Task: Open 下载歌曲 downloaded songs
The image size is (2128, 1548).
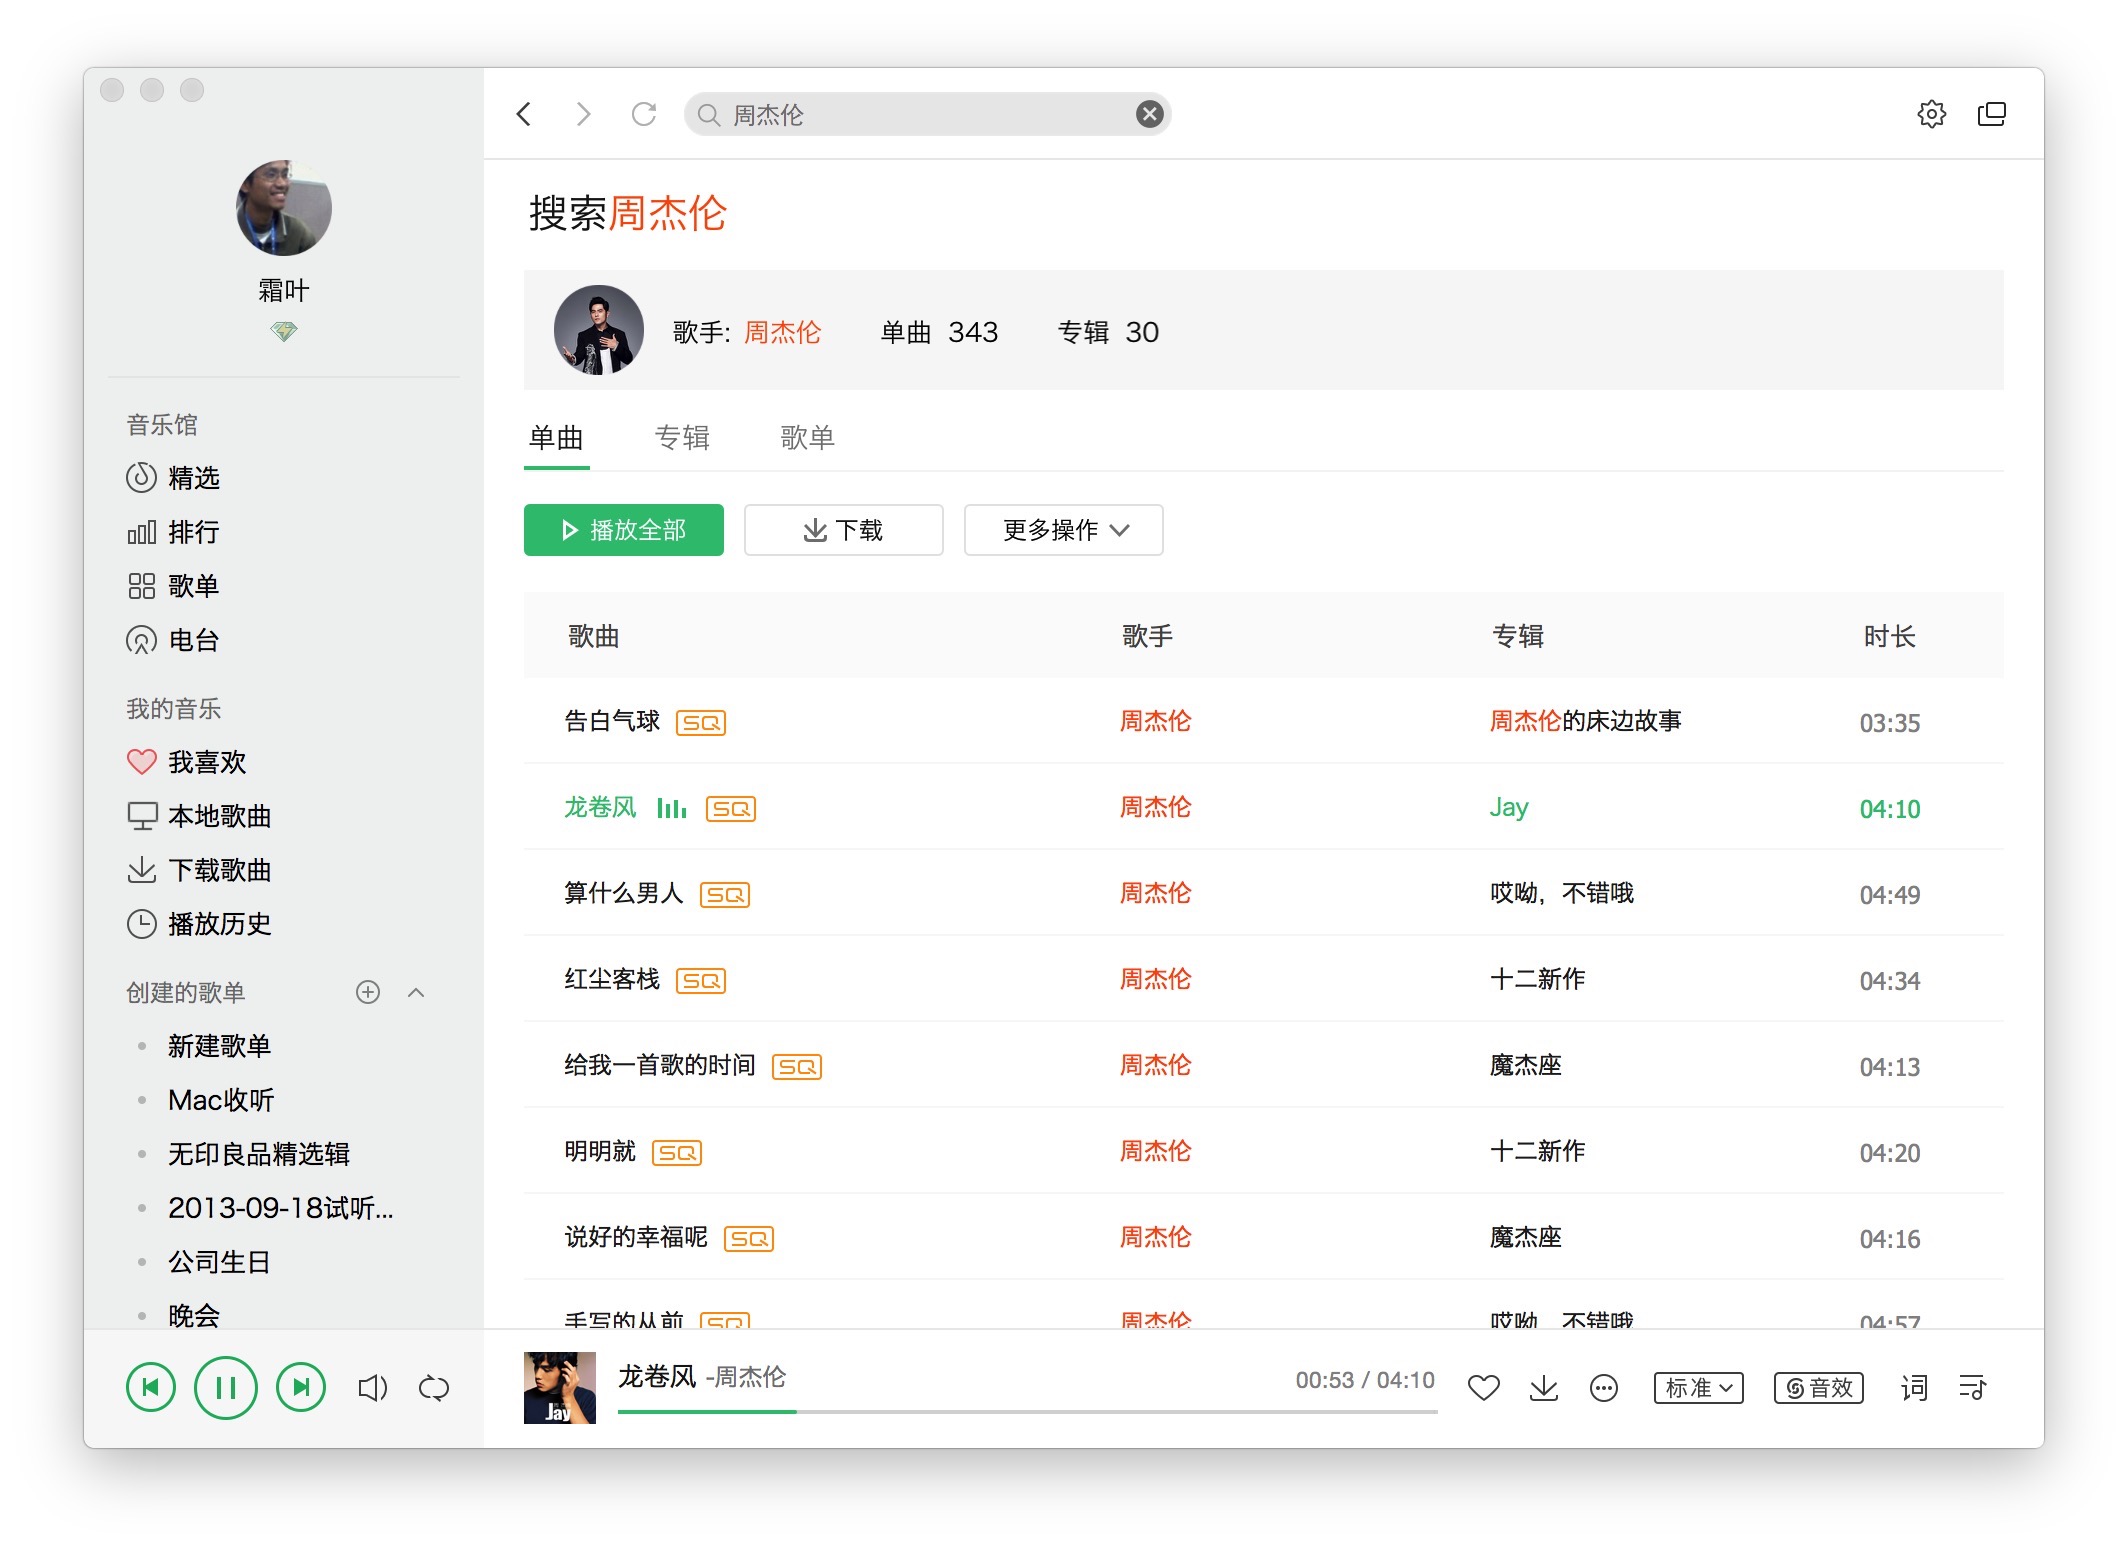Action: (x=199, y=870)
